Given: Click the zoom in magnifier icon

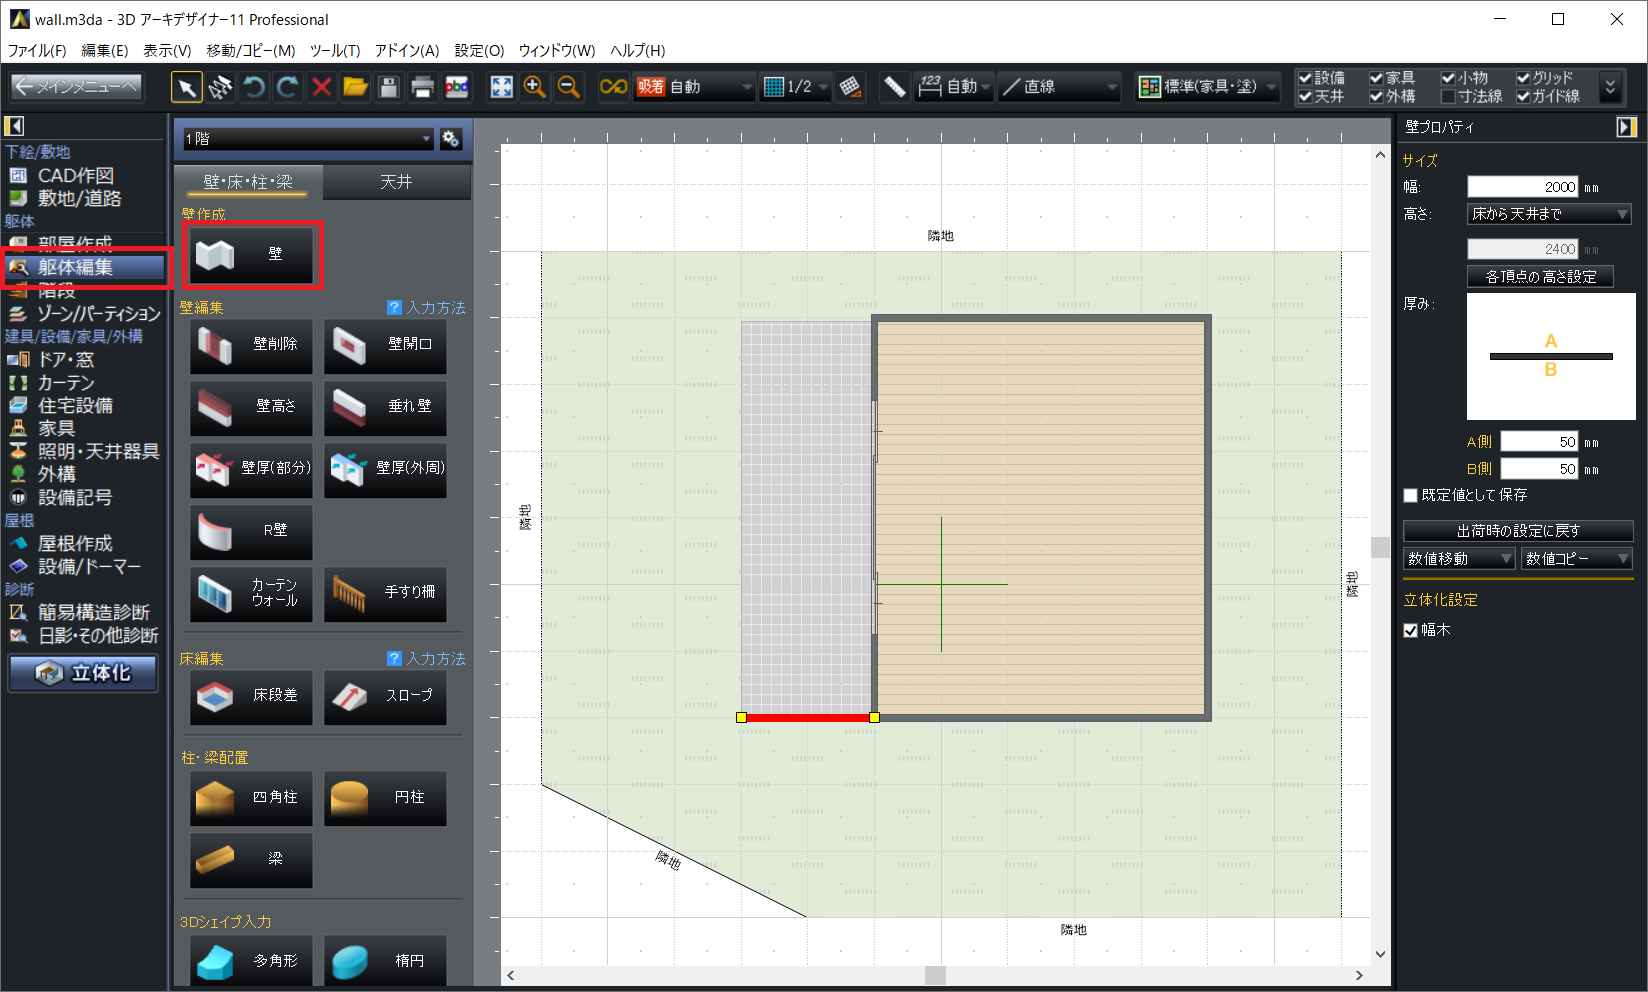Looking at the screenshot, I should click(535, 88).
